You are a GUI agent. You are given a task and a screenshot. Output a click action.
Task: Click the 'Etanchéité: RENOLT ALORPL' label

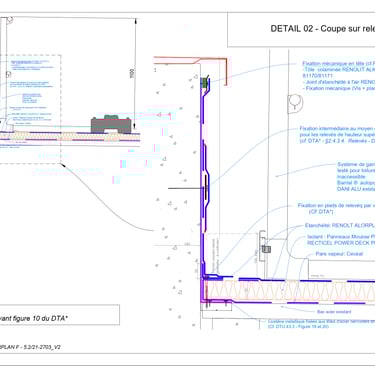[x=340, y=226]
